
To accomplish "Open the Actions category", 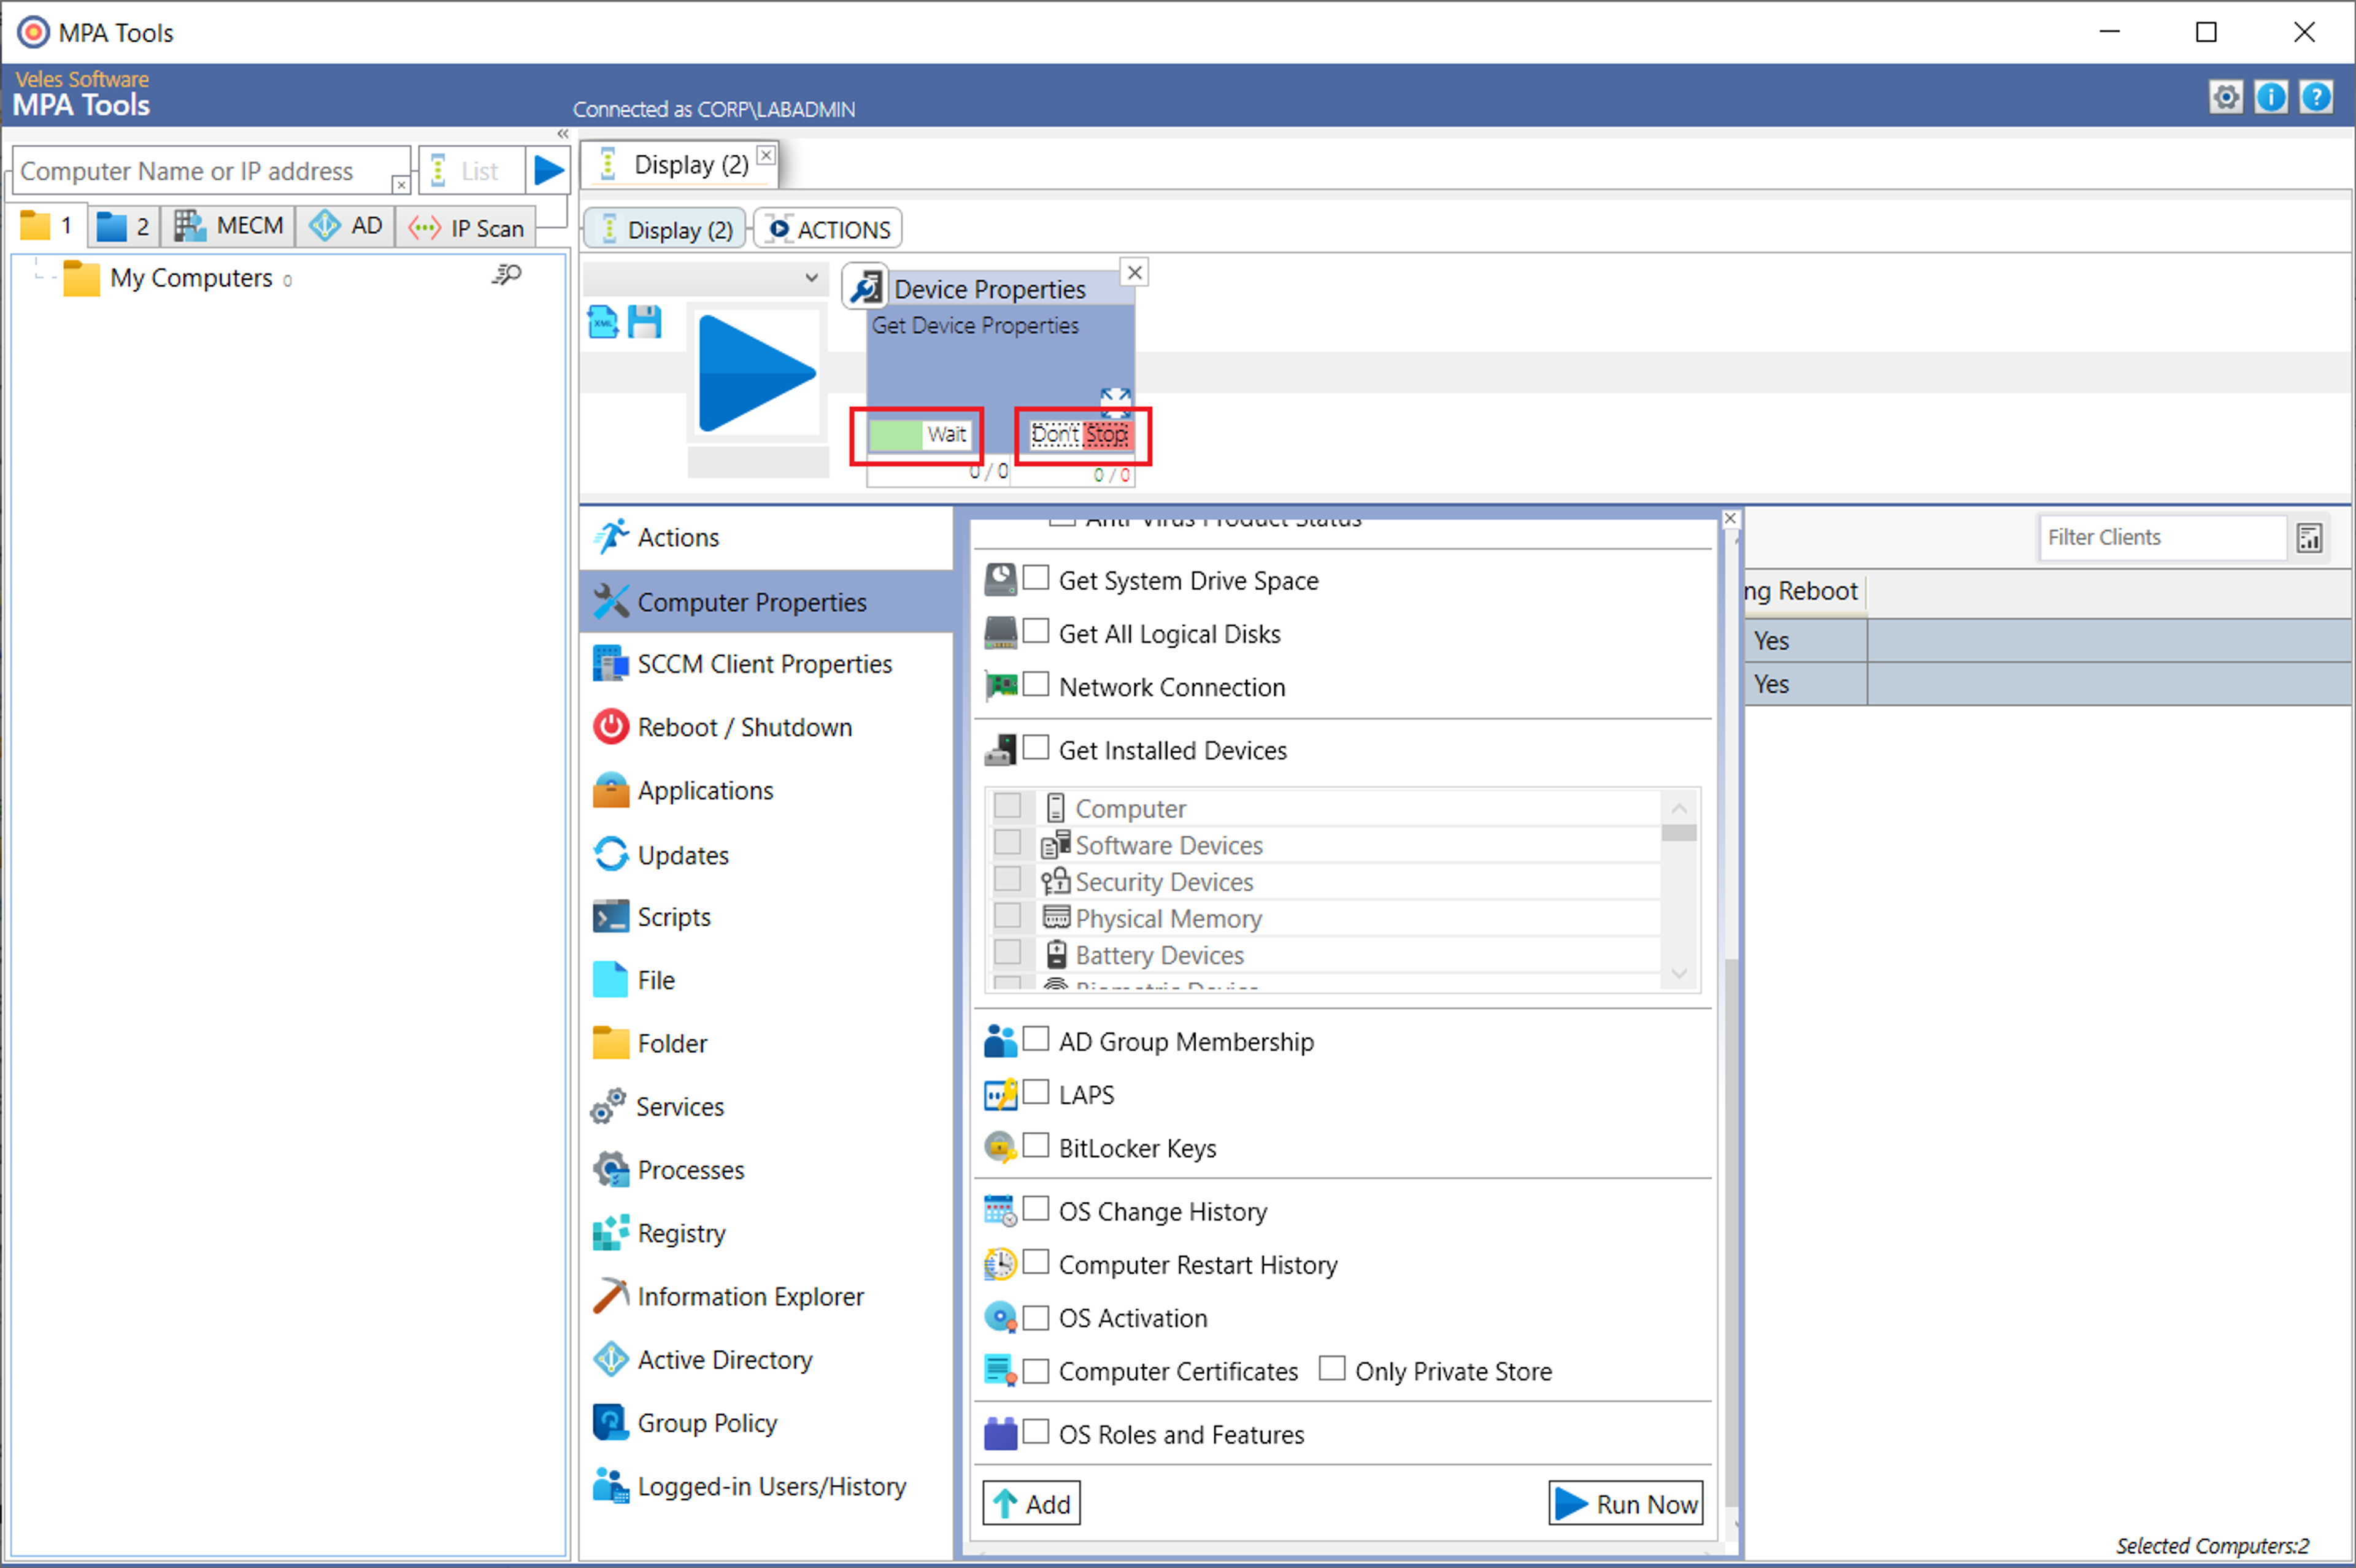I will pyautogui.click(x=766, y=538).
